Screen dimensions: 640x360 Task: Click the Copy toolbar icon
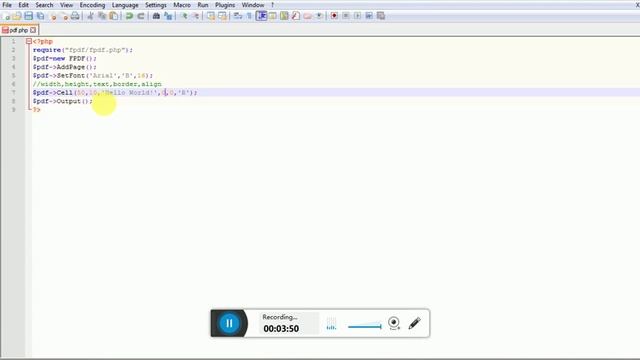coord(102,16)
